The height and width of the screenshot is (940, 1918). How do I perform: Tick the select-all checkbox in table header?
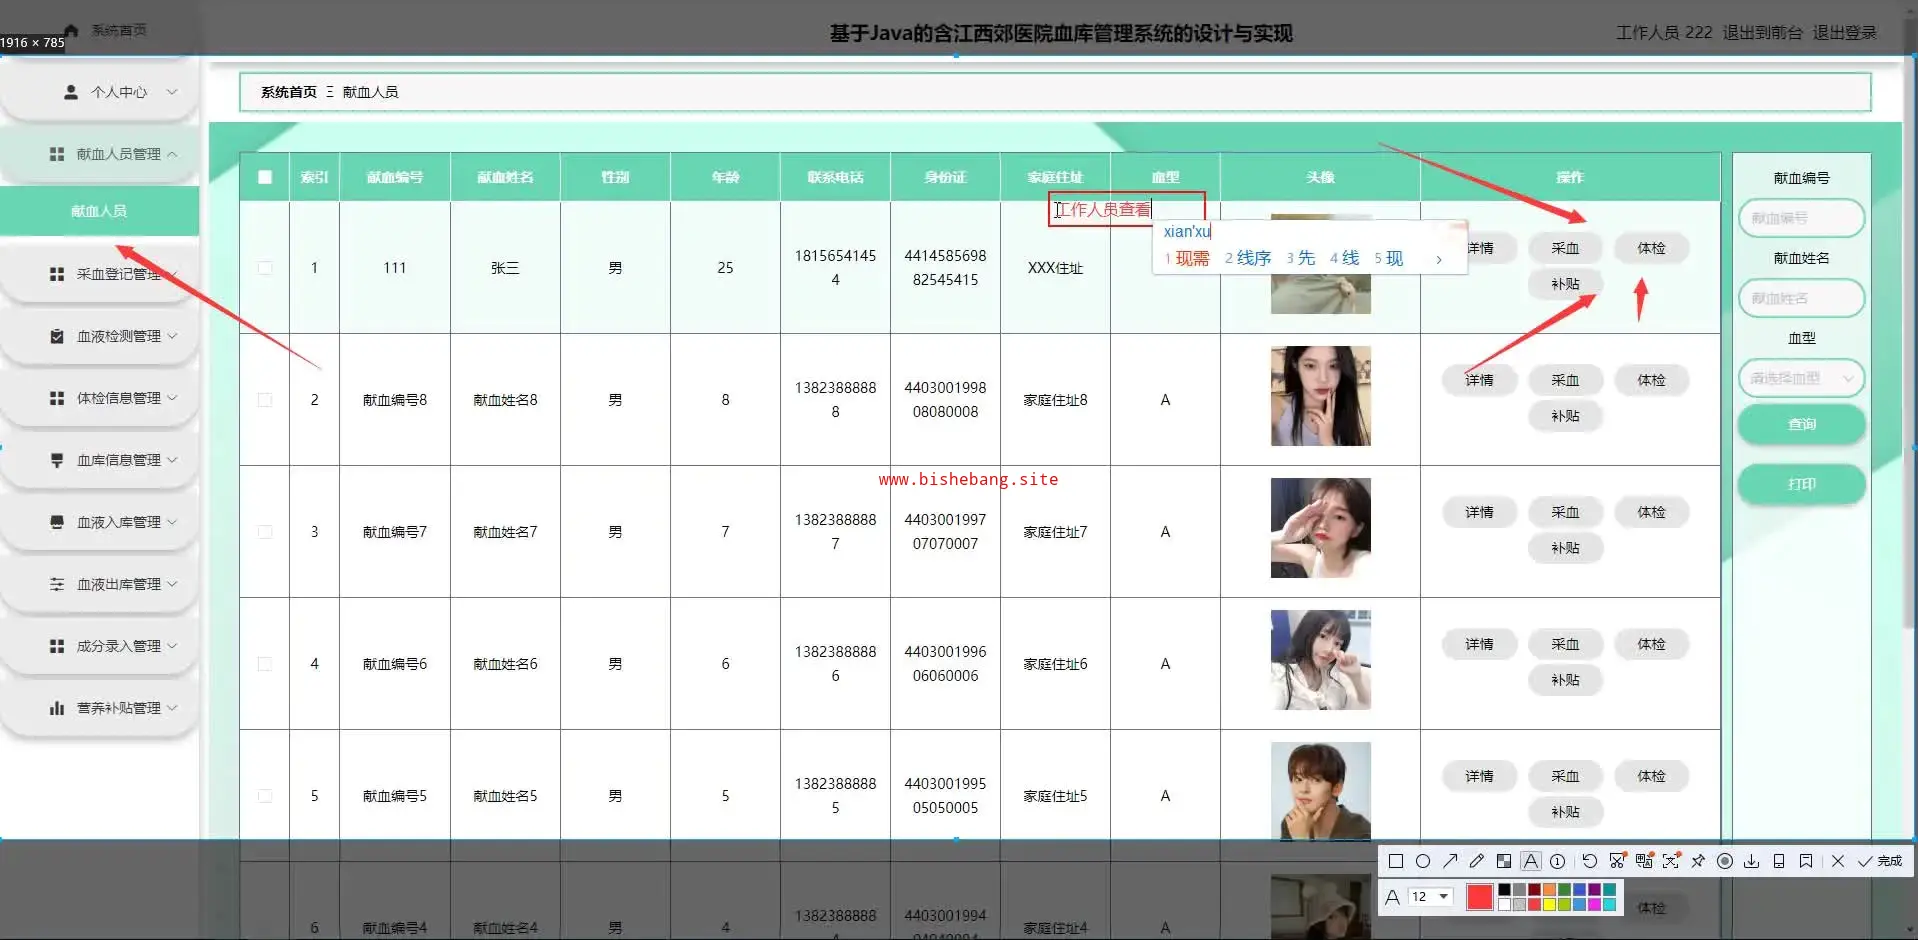tap(265, 177)
